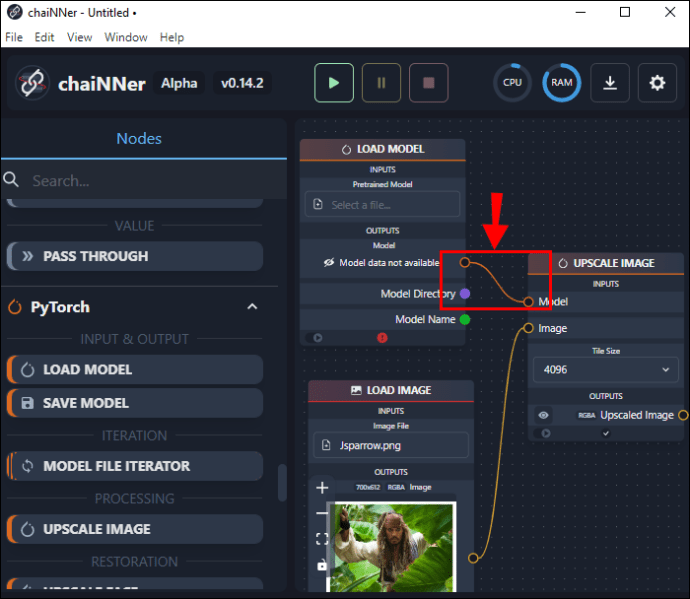
Task: Click the search magnifier icon
Action: pos(11,180)
